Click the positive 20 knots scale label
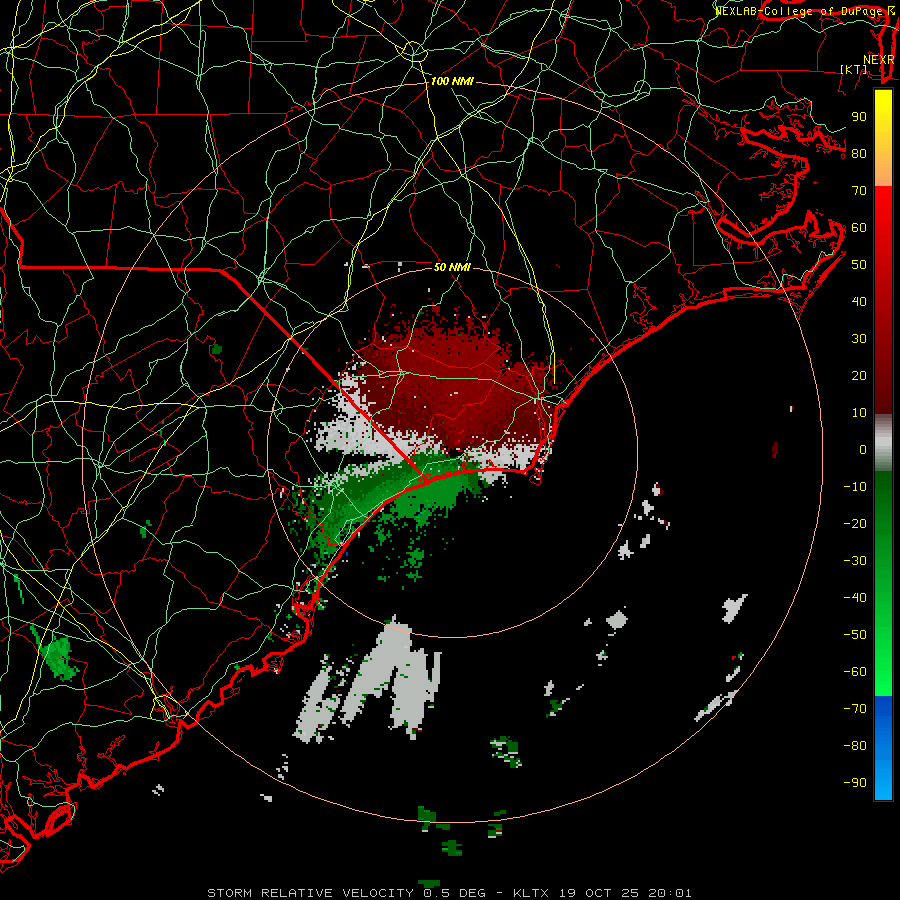Screen dimensions: 900x900 click(859, 376)
